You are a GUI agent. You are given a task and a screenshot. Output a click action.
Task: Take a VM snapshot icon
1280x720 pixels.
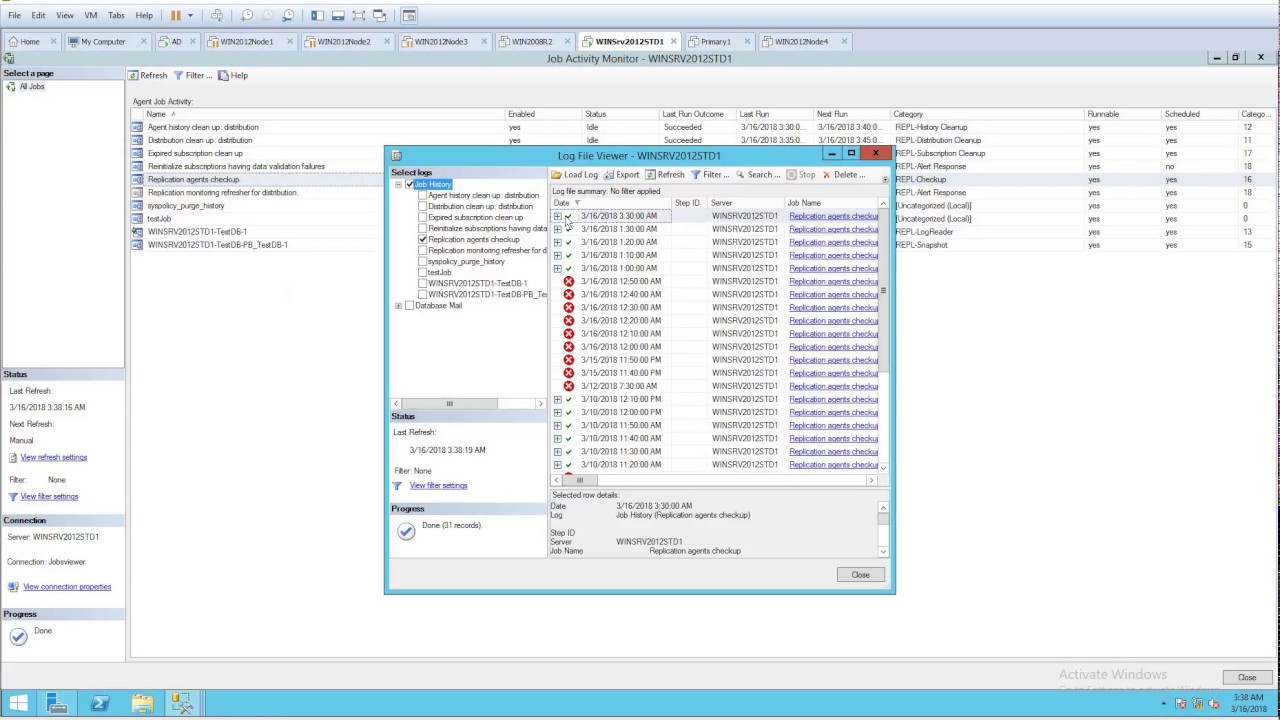[247, 15]
